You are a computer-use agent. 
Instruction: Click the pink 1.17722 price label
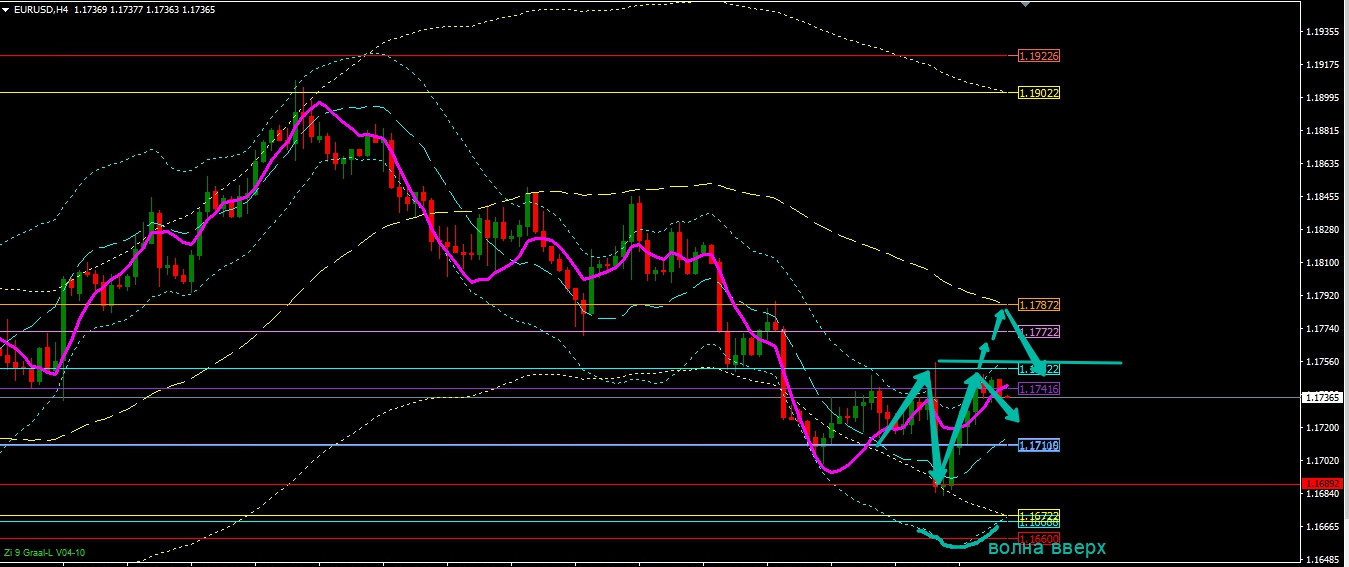tap(1038, 331)
